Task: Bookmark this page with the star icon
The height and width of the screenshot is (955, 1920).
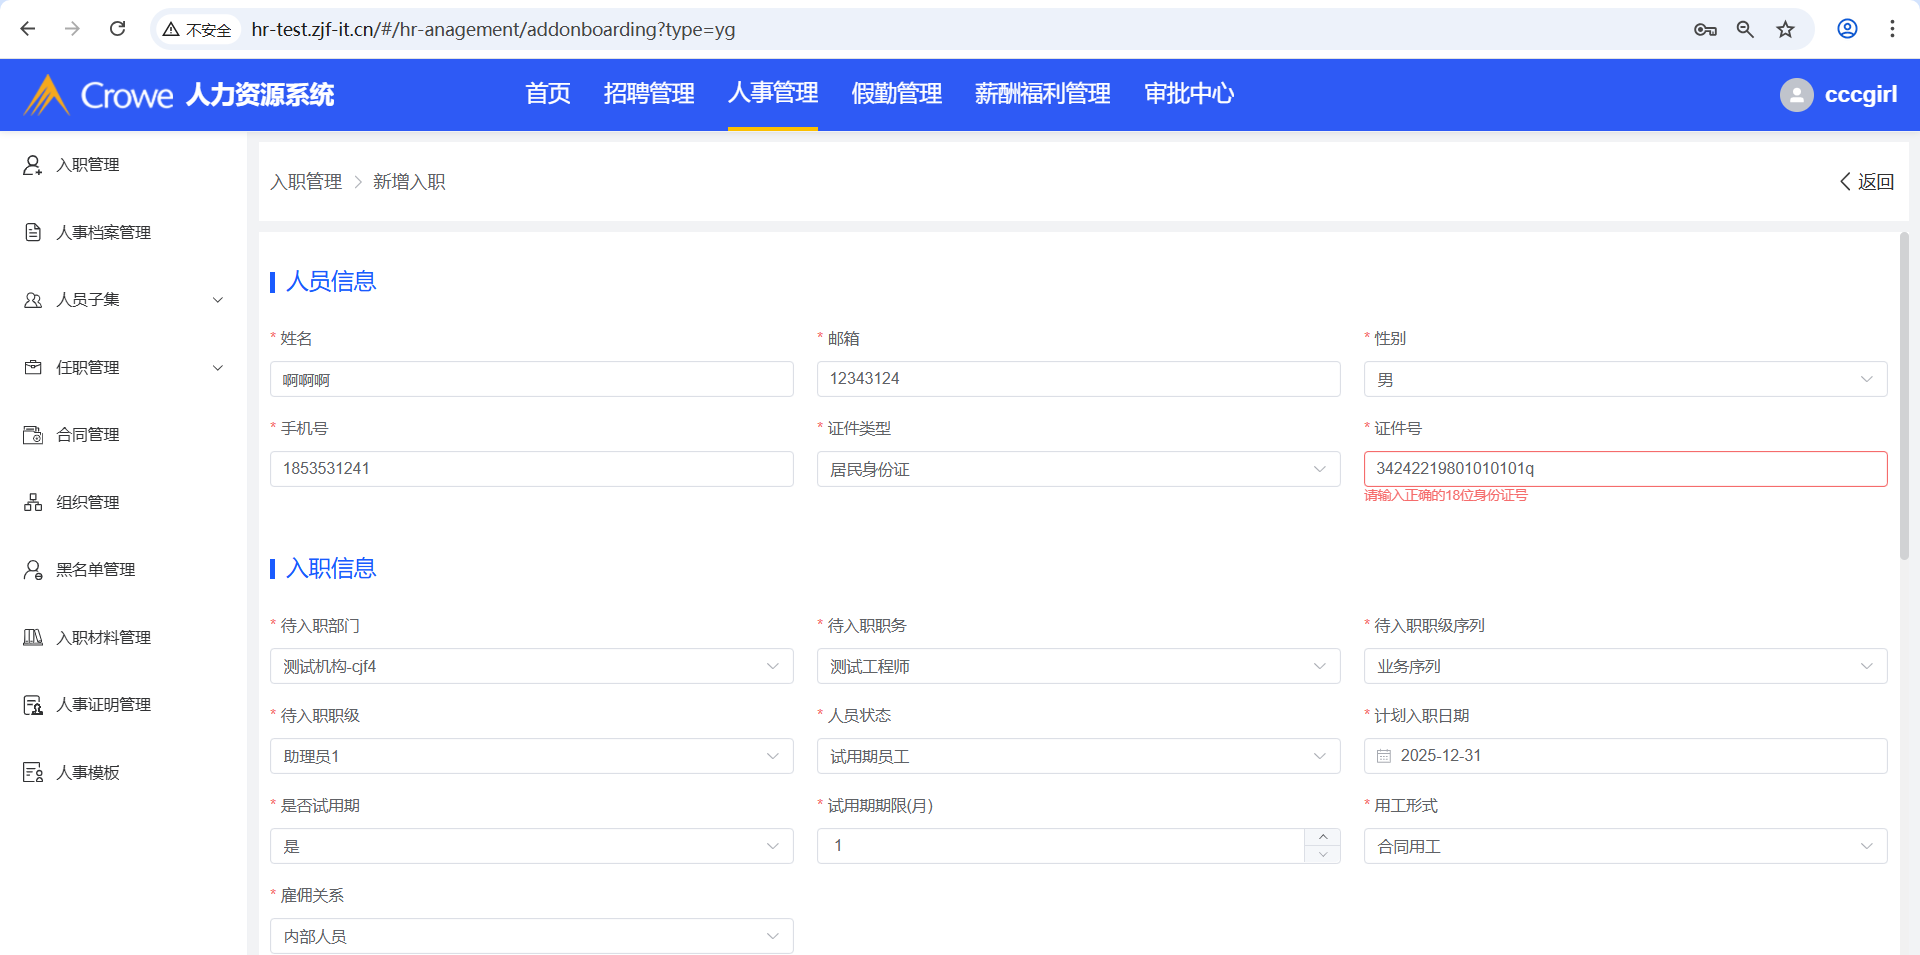Action: pos(1785,29)
